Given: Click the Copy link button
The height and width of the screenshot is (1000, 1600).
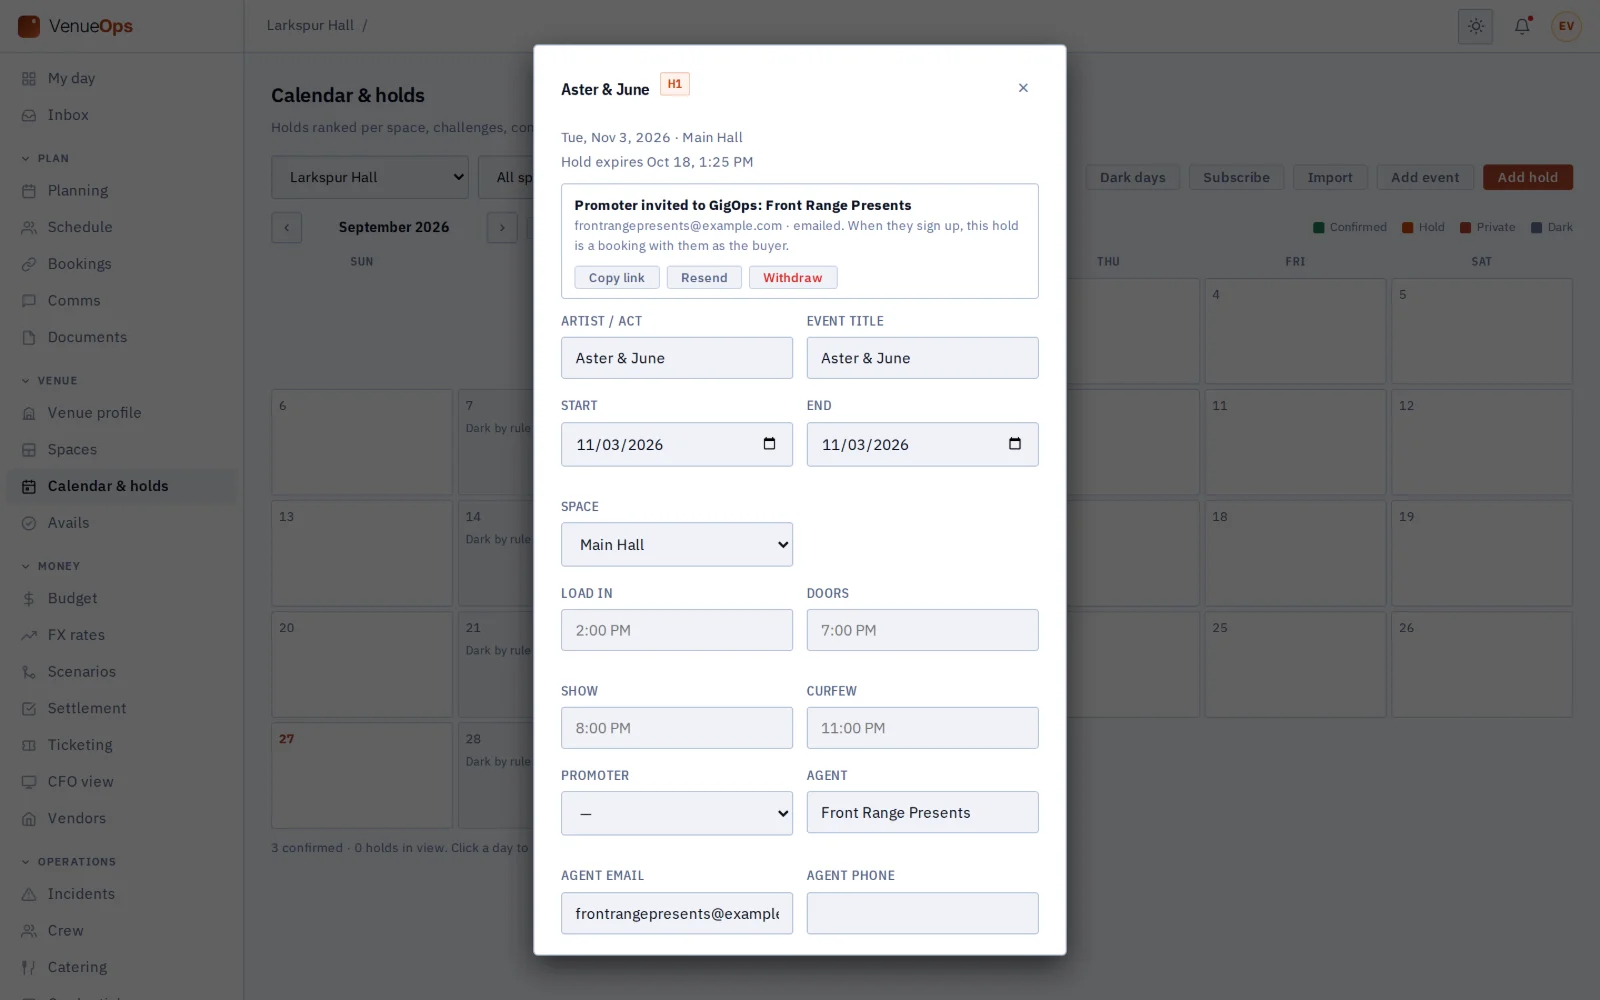Looking at the screenshot, I should click(617, 278).
